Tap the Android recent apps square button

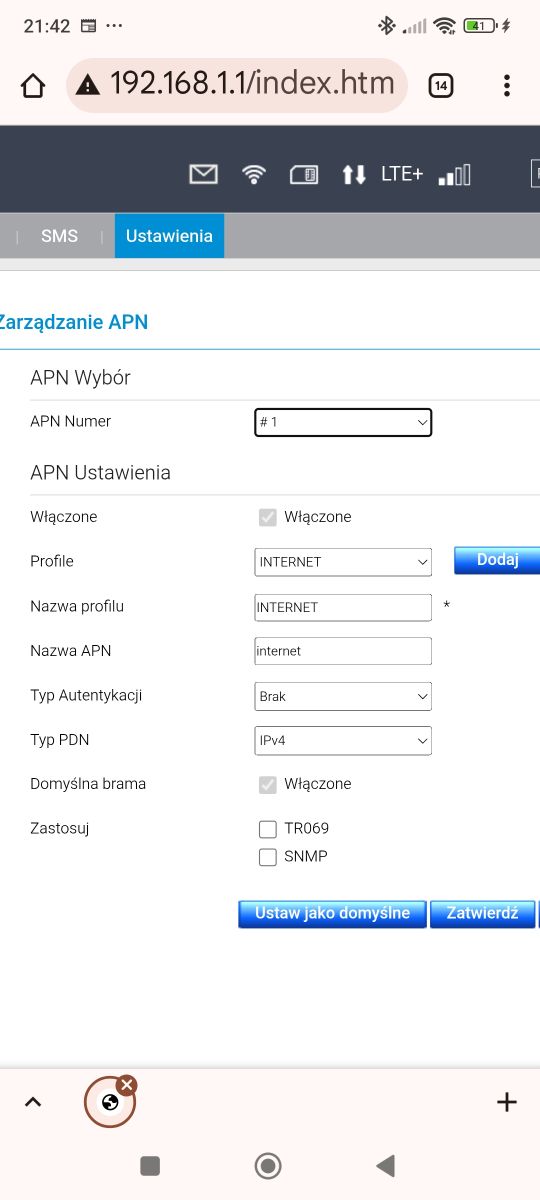(150, 1165)
